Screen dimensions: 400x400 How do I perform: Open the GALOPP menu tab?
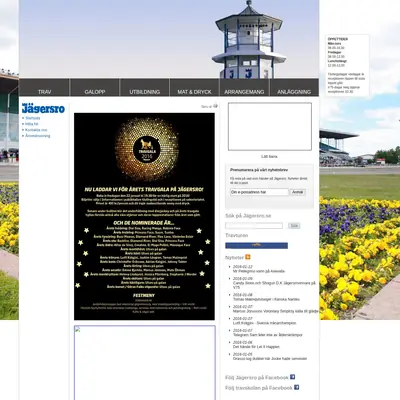coord(95,88)
